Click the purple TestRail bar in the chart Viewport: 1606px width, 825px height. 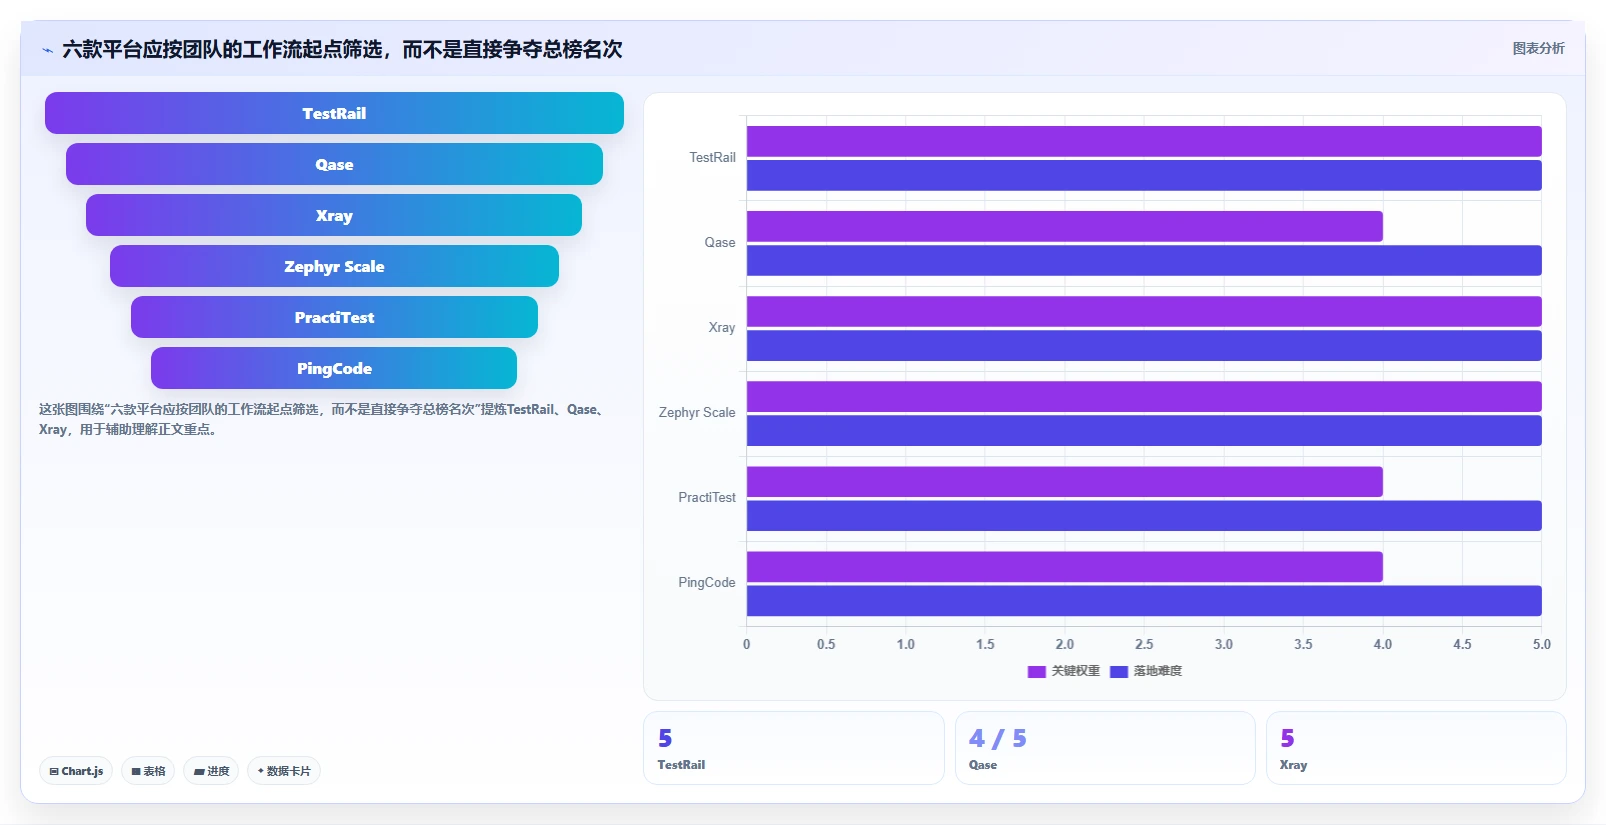point(1144,141)
